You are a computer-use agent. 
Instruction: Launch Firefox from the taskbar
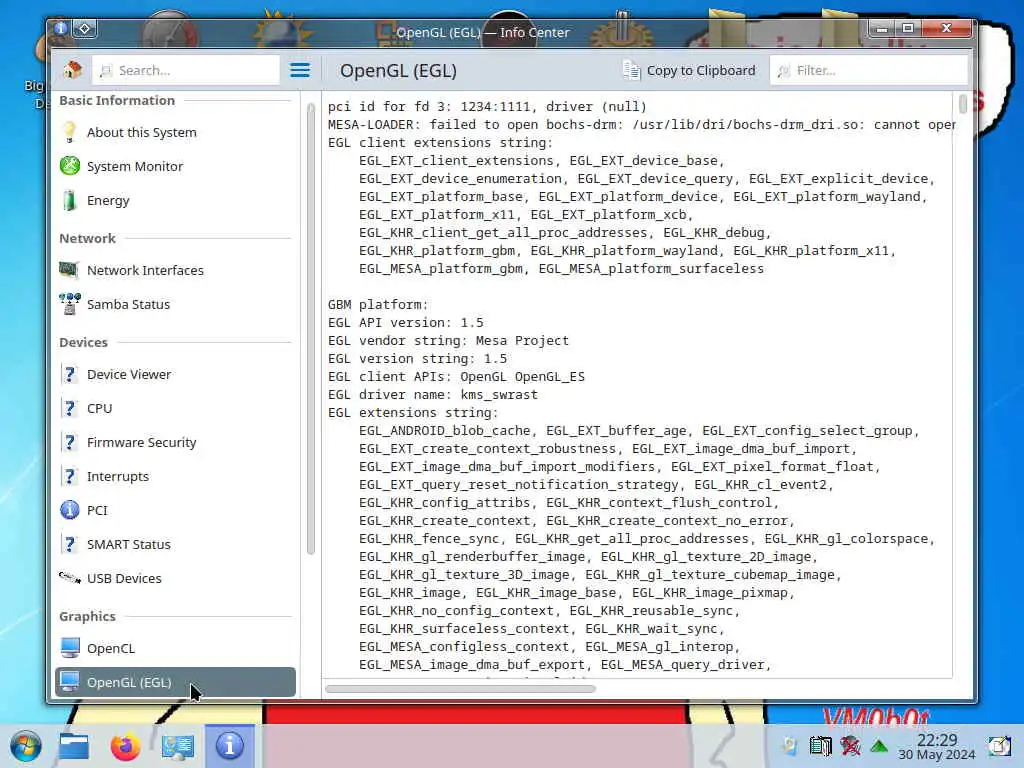pos(125,746)
